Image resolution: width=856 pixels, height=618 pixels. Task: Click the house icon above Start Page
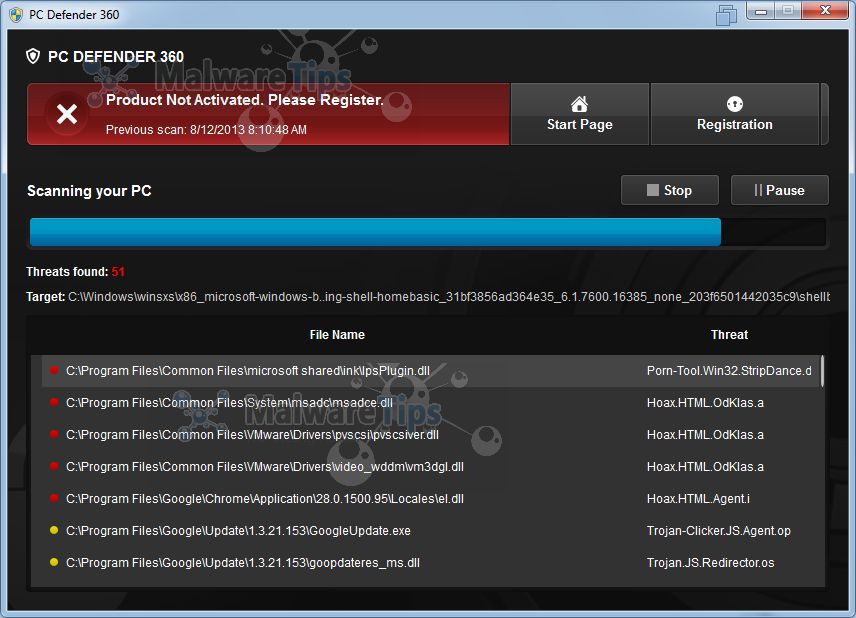point(579,104)
